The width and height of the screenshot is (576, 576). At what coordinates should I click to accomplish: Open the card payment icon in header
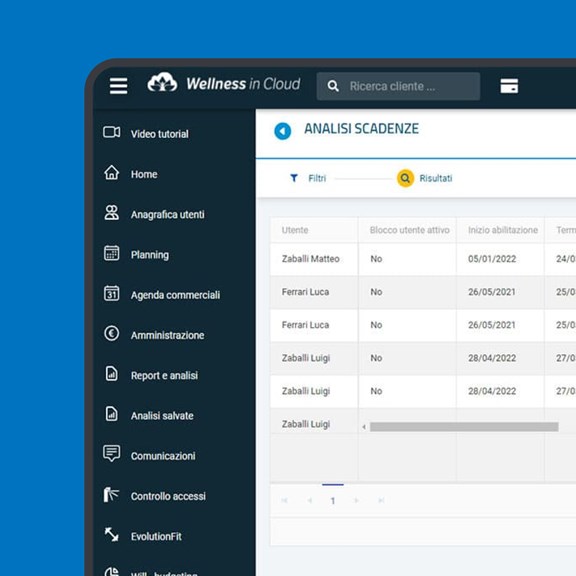click(509, 86)
